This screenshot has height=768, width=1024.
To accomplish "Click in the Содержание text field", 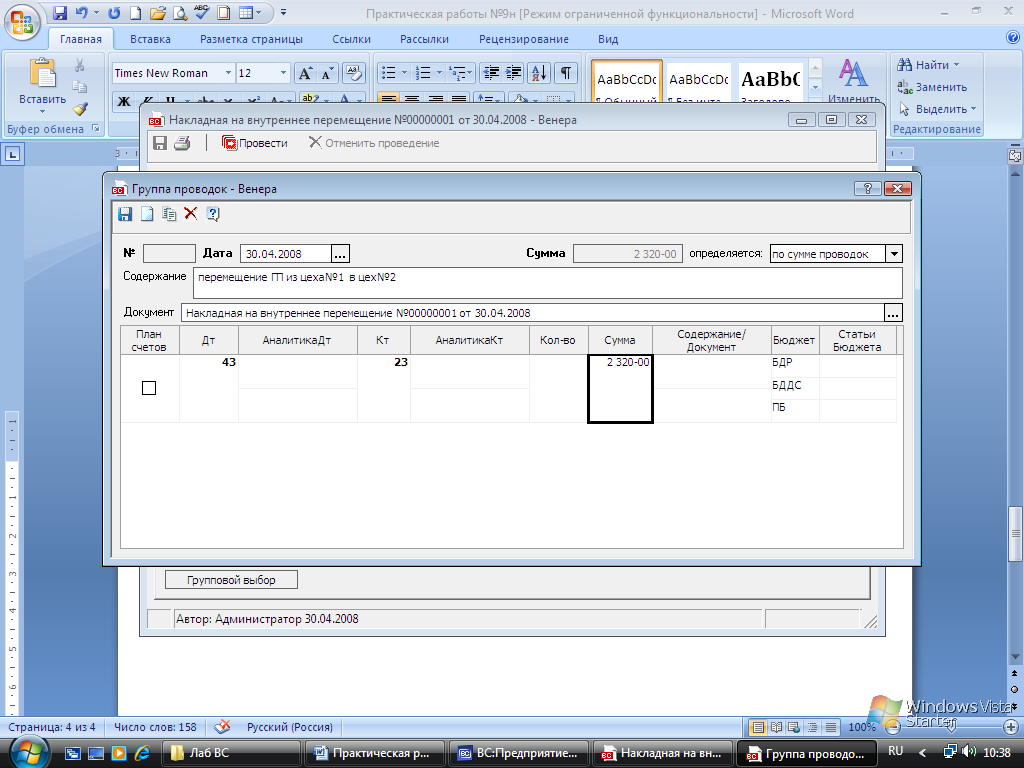I will pos(548,283).
